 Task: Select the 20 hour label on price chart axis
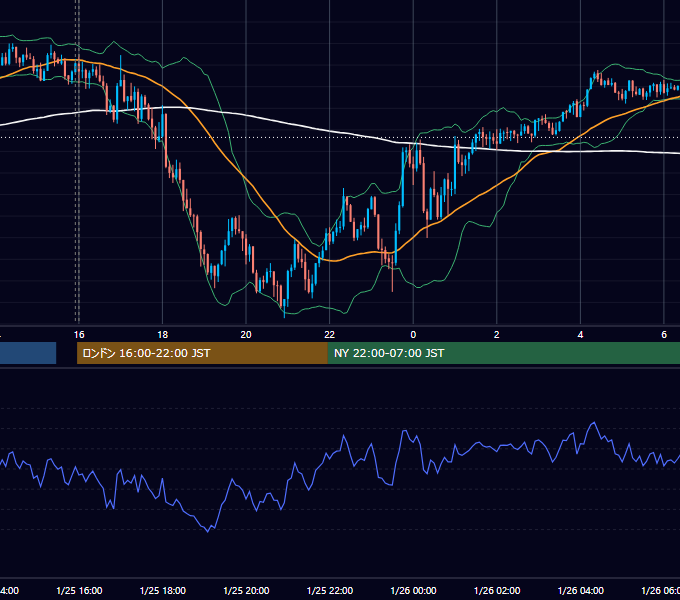coord(246,335)
